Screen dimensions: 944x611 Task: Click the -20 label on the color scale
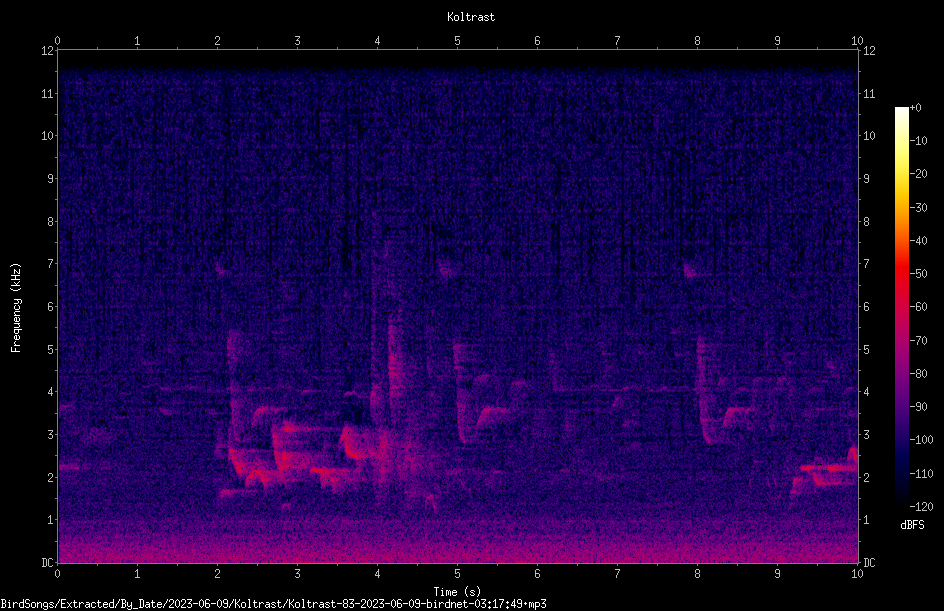[918, 174]
